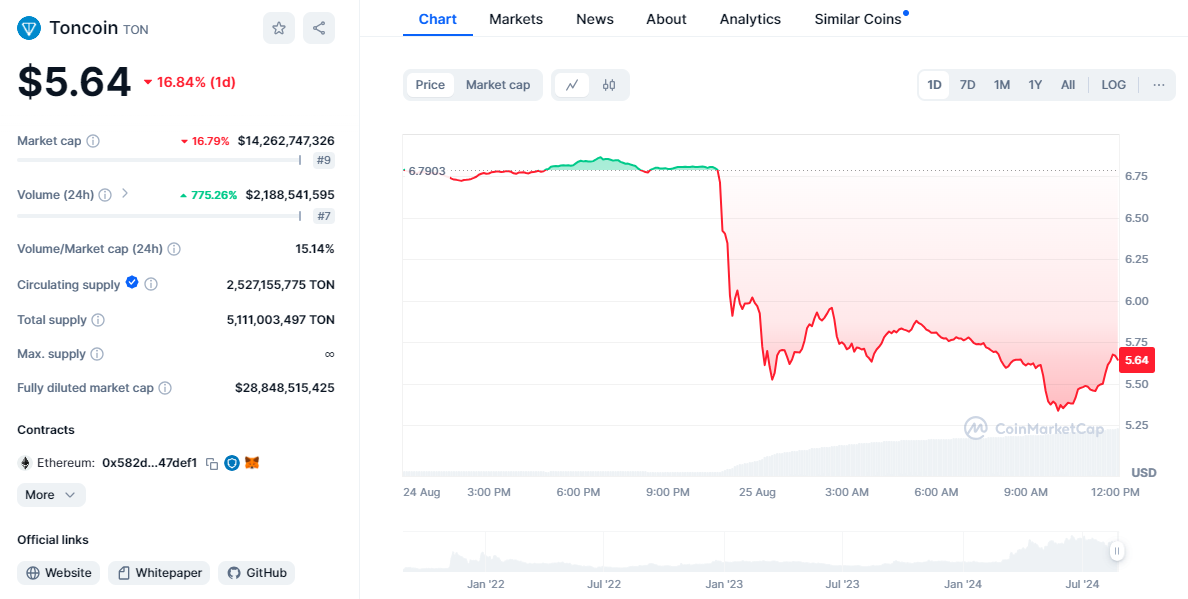The width and height of the screenshot is (1188, 599).
Task: Click the 2,527,155,775 TON circulating supply
Action: point(280,285)
